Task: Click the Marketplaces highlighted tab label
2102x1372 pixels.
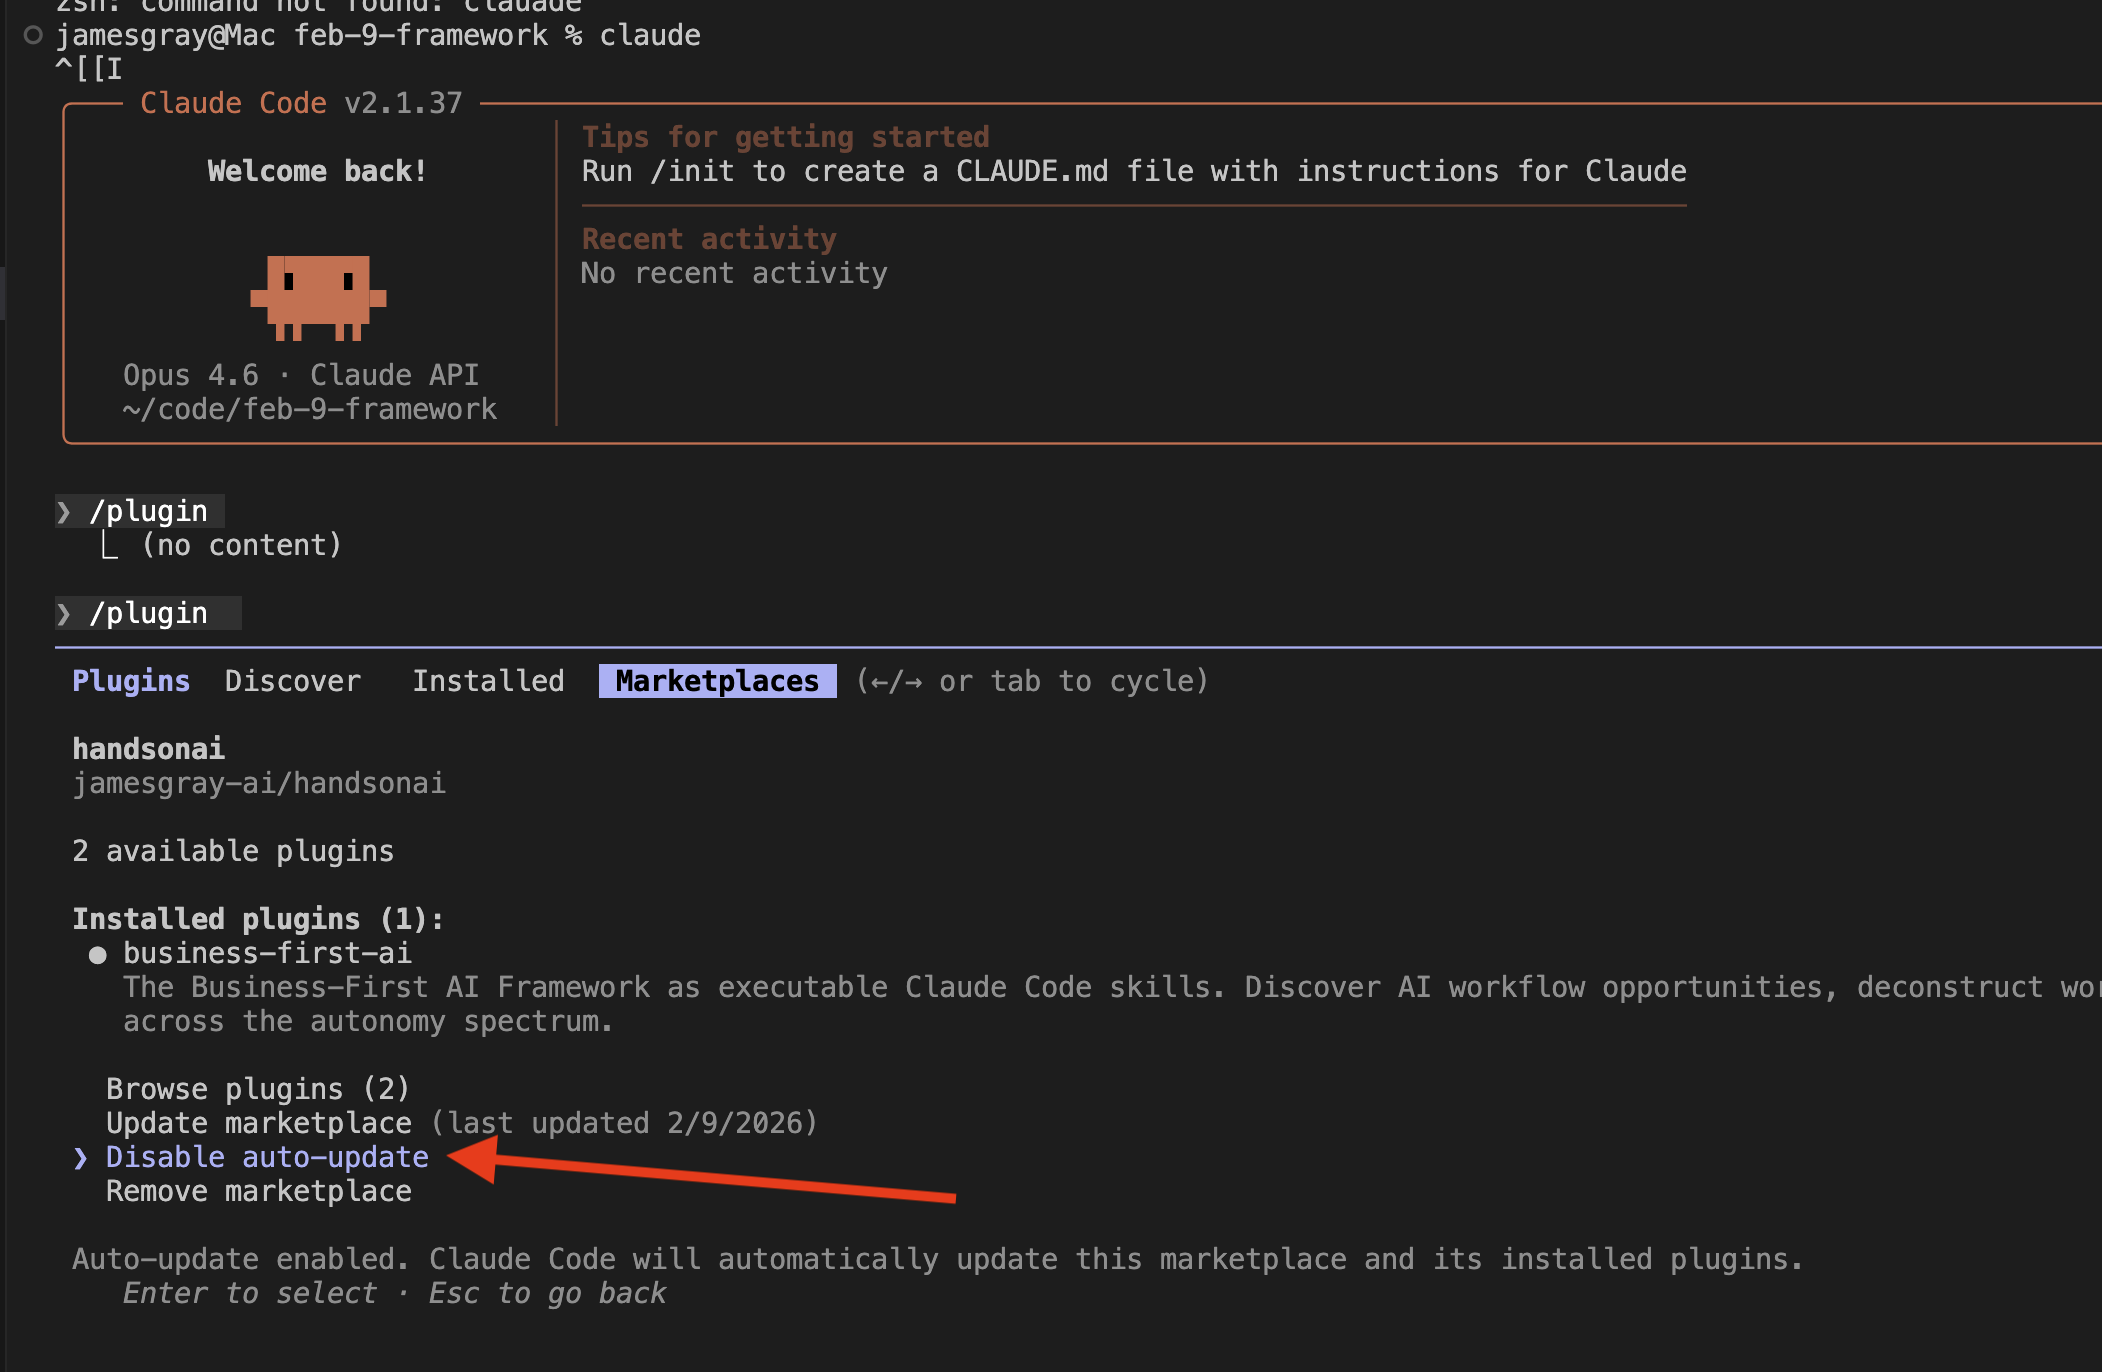Action: (716, 681)
